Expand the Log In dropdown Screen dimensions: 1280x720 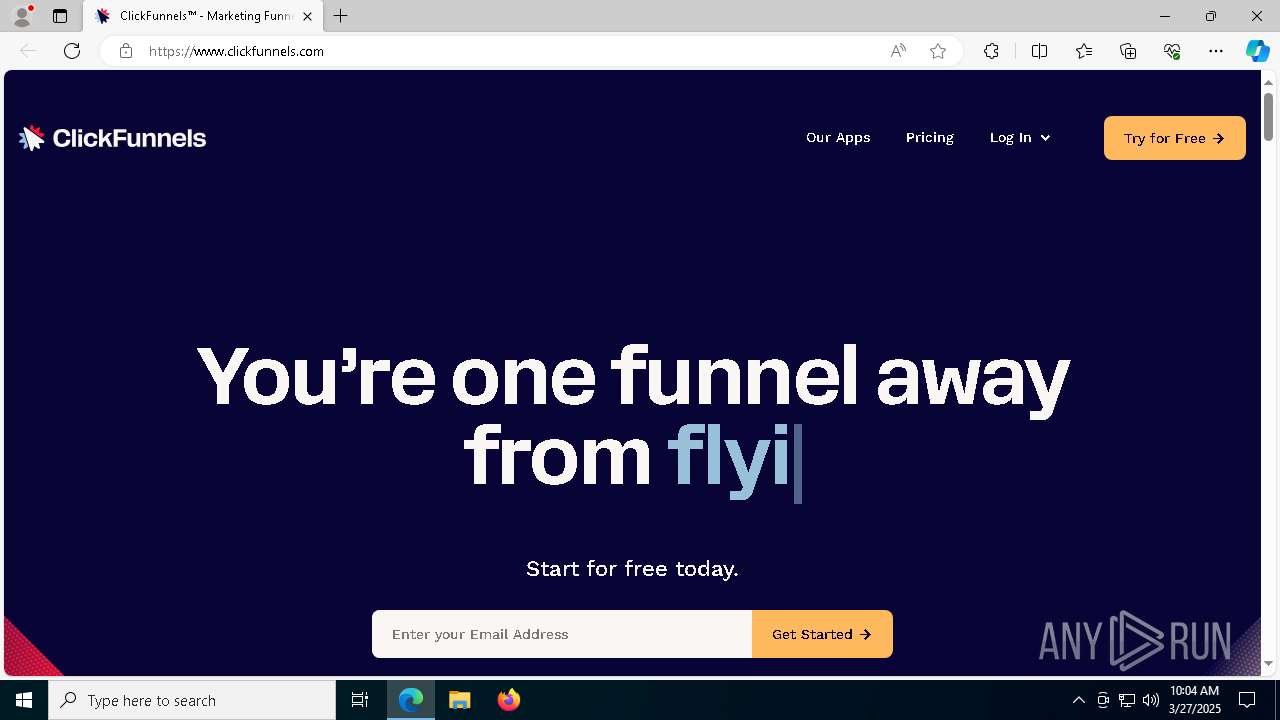1020,138
